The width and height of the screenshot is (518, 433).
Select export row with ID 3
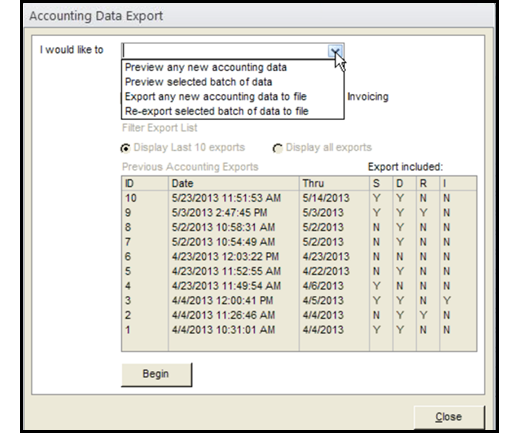(299, 301)
